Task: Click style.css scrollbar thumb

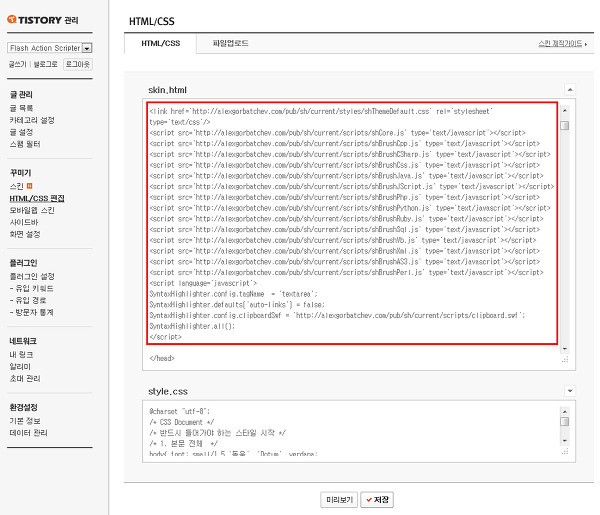Action: [x=564, y=421]
